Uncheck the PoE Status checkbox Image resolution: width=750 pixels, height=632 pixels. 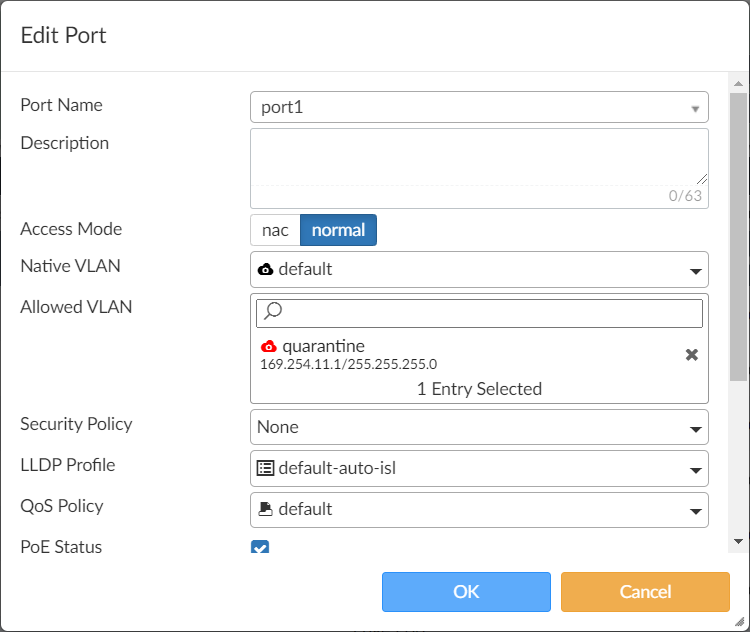260,548
